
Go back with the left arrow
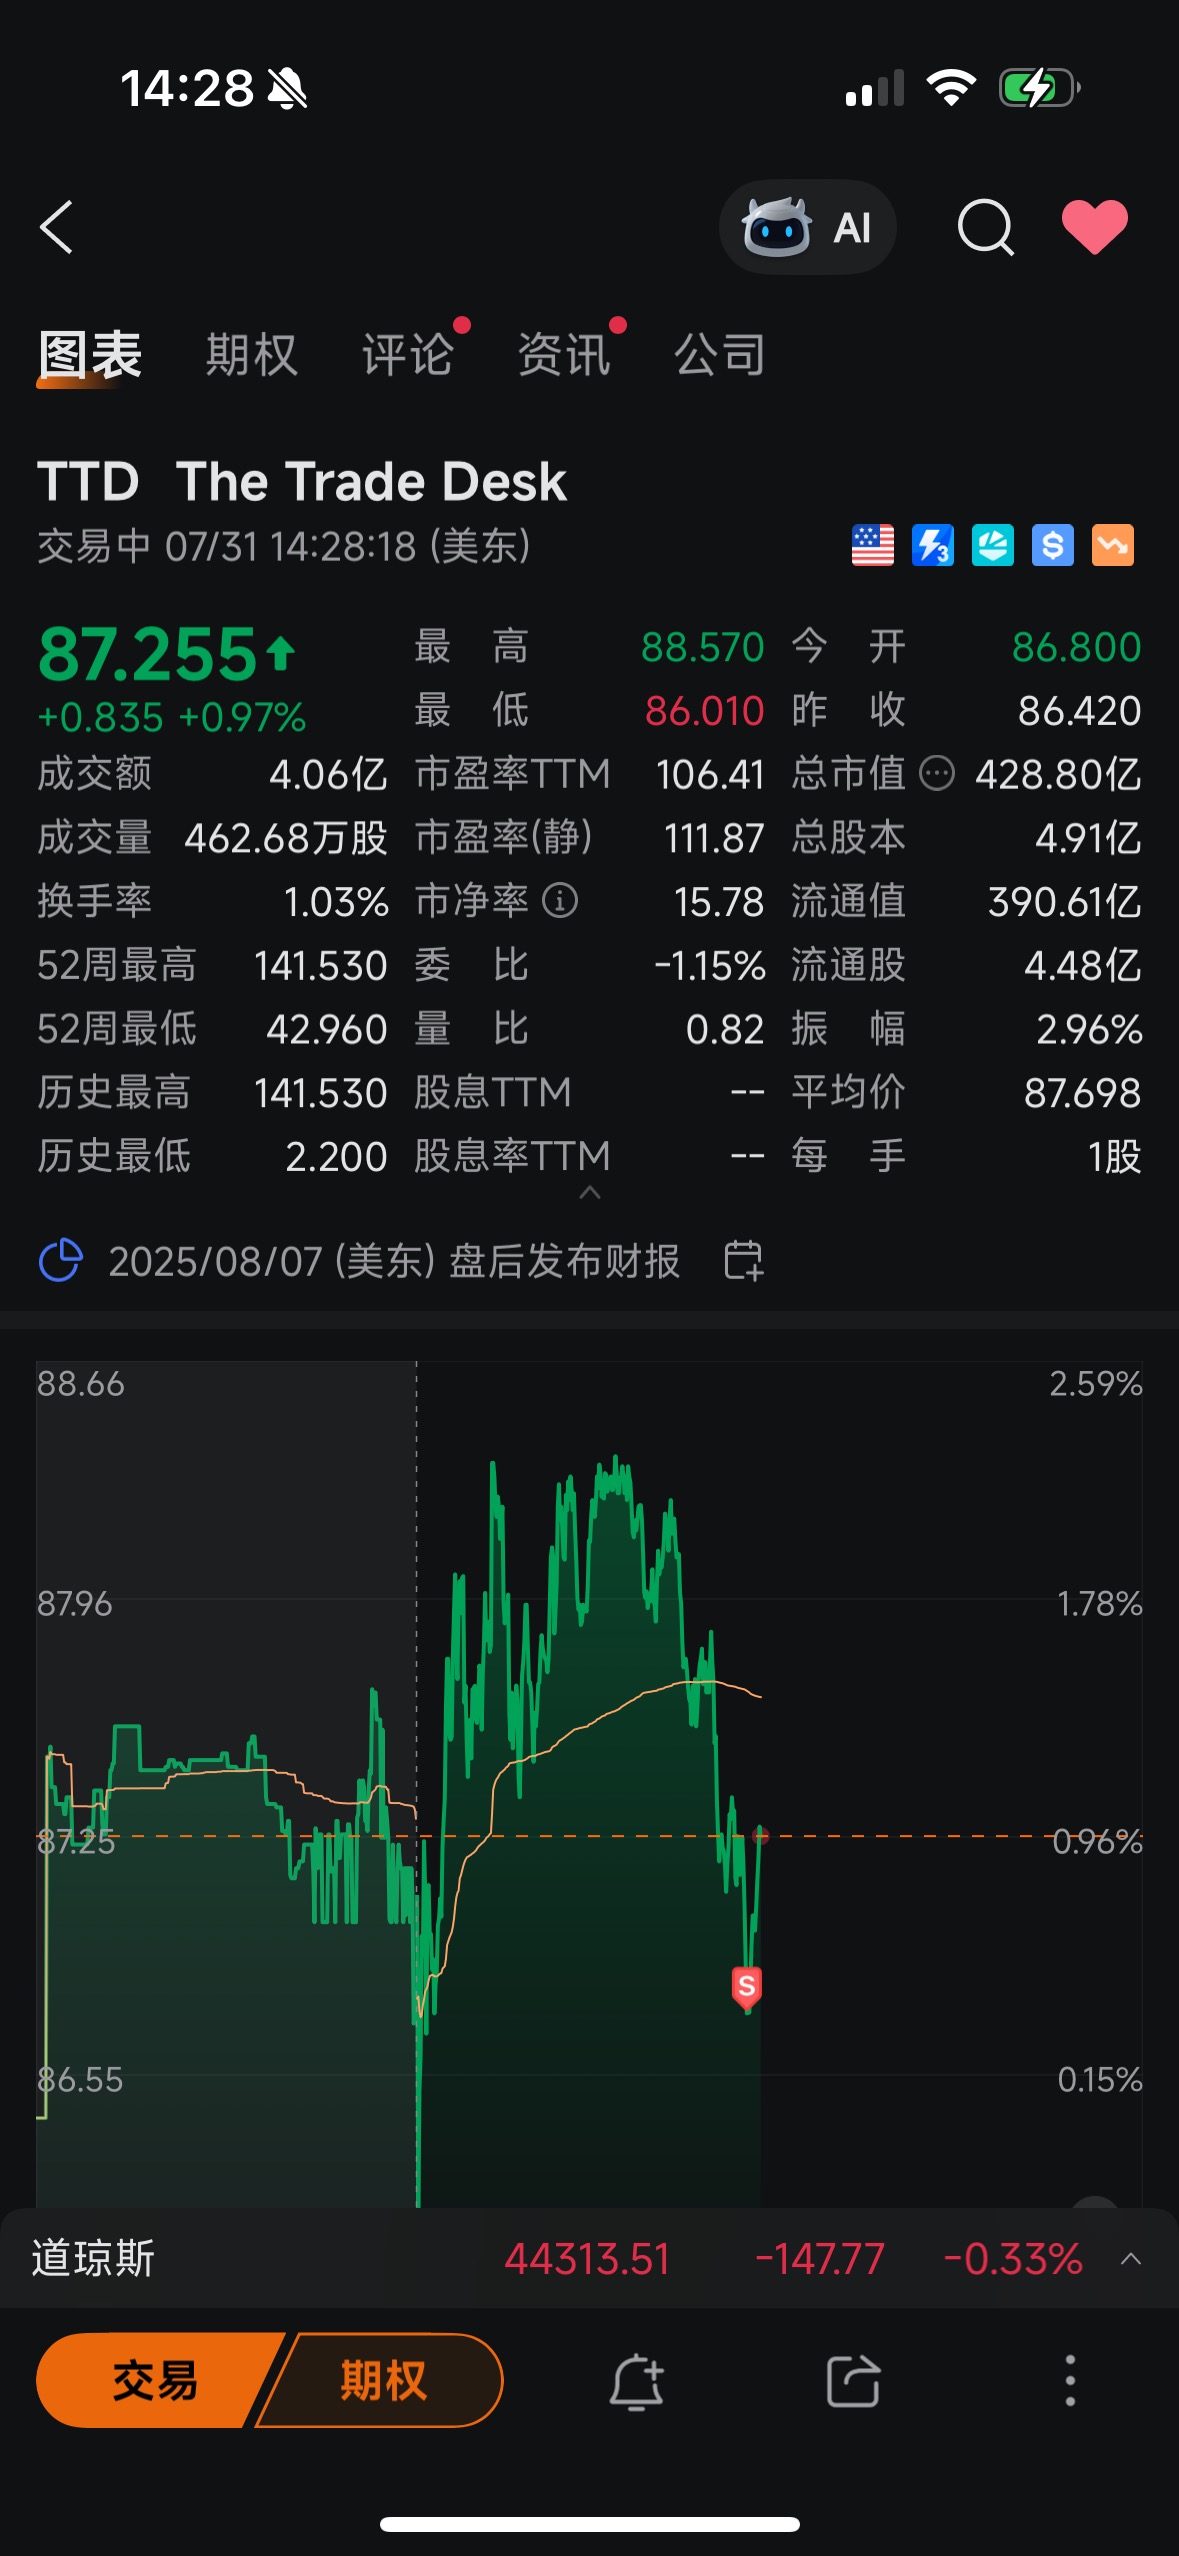[x=57, y=227]
